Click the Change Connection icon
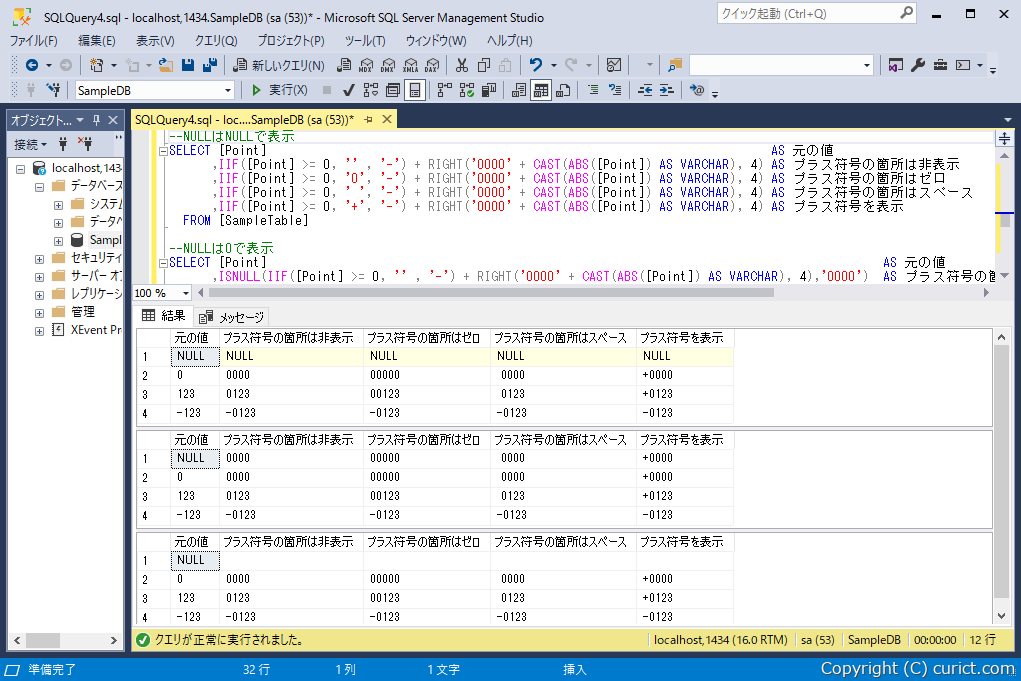 [53, 90]
